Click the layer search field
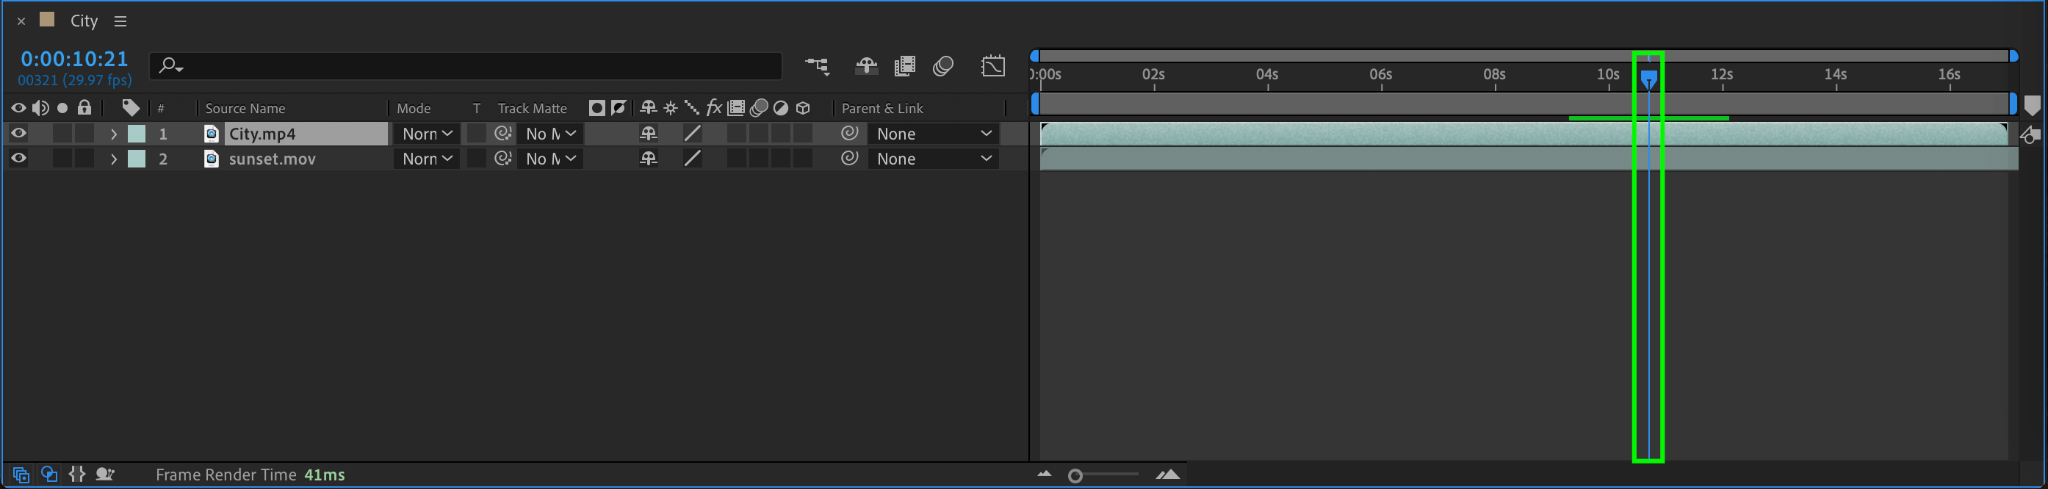The height and width of the screenshot is (489, 2048). [470, 66]
